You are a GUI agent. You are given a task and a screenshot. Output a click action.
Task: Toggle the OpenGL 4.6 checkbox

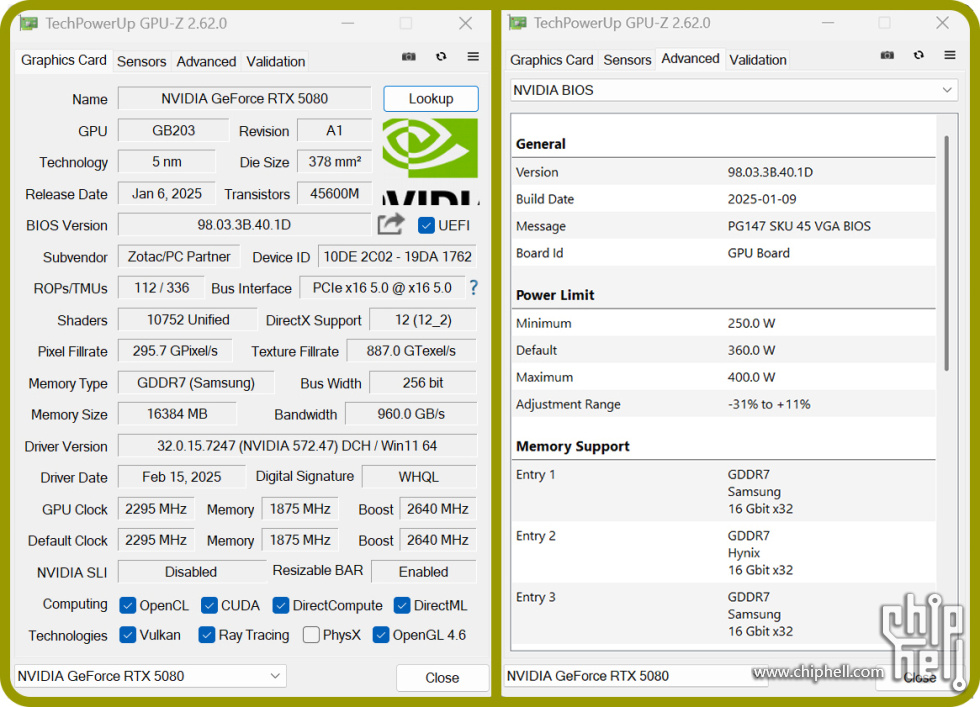click(x=381, y=634)
